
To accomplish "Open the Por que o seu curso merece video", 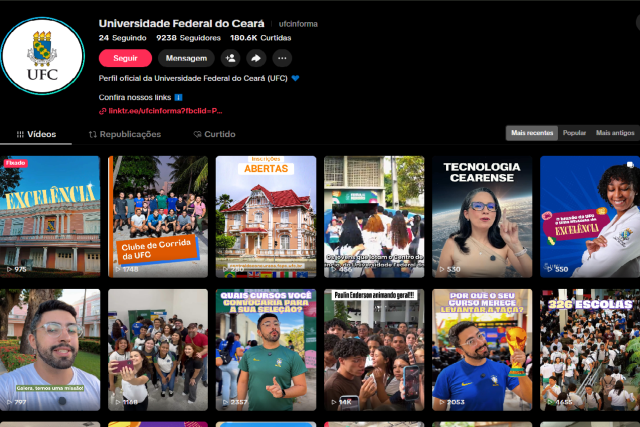I will click(x=482, y=350).
